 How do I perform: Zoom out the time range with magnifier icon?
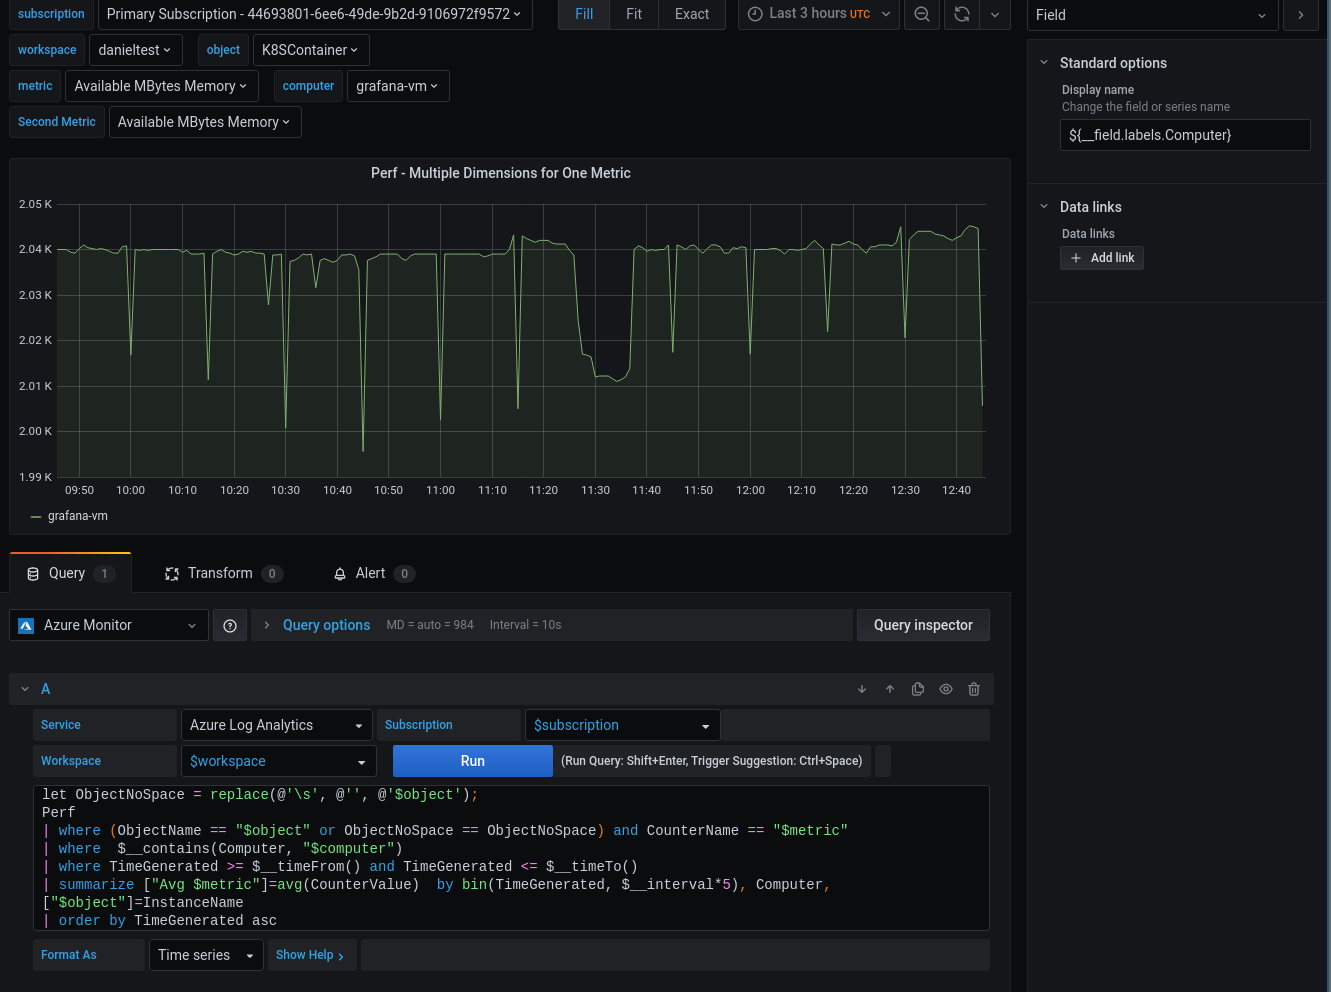(x=921, y=15)
